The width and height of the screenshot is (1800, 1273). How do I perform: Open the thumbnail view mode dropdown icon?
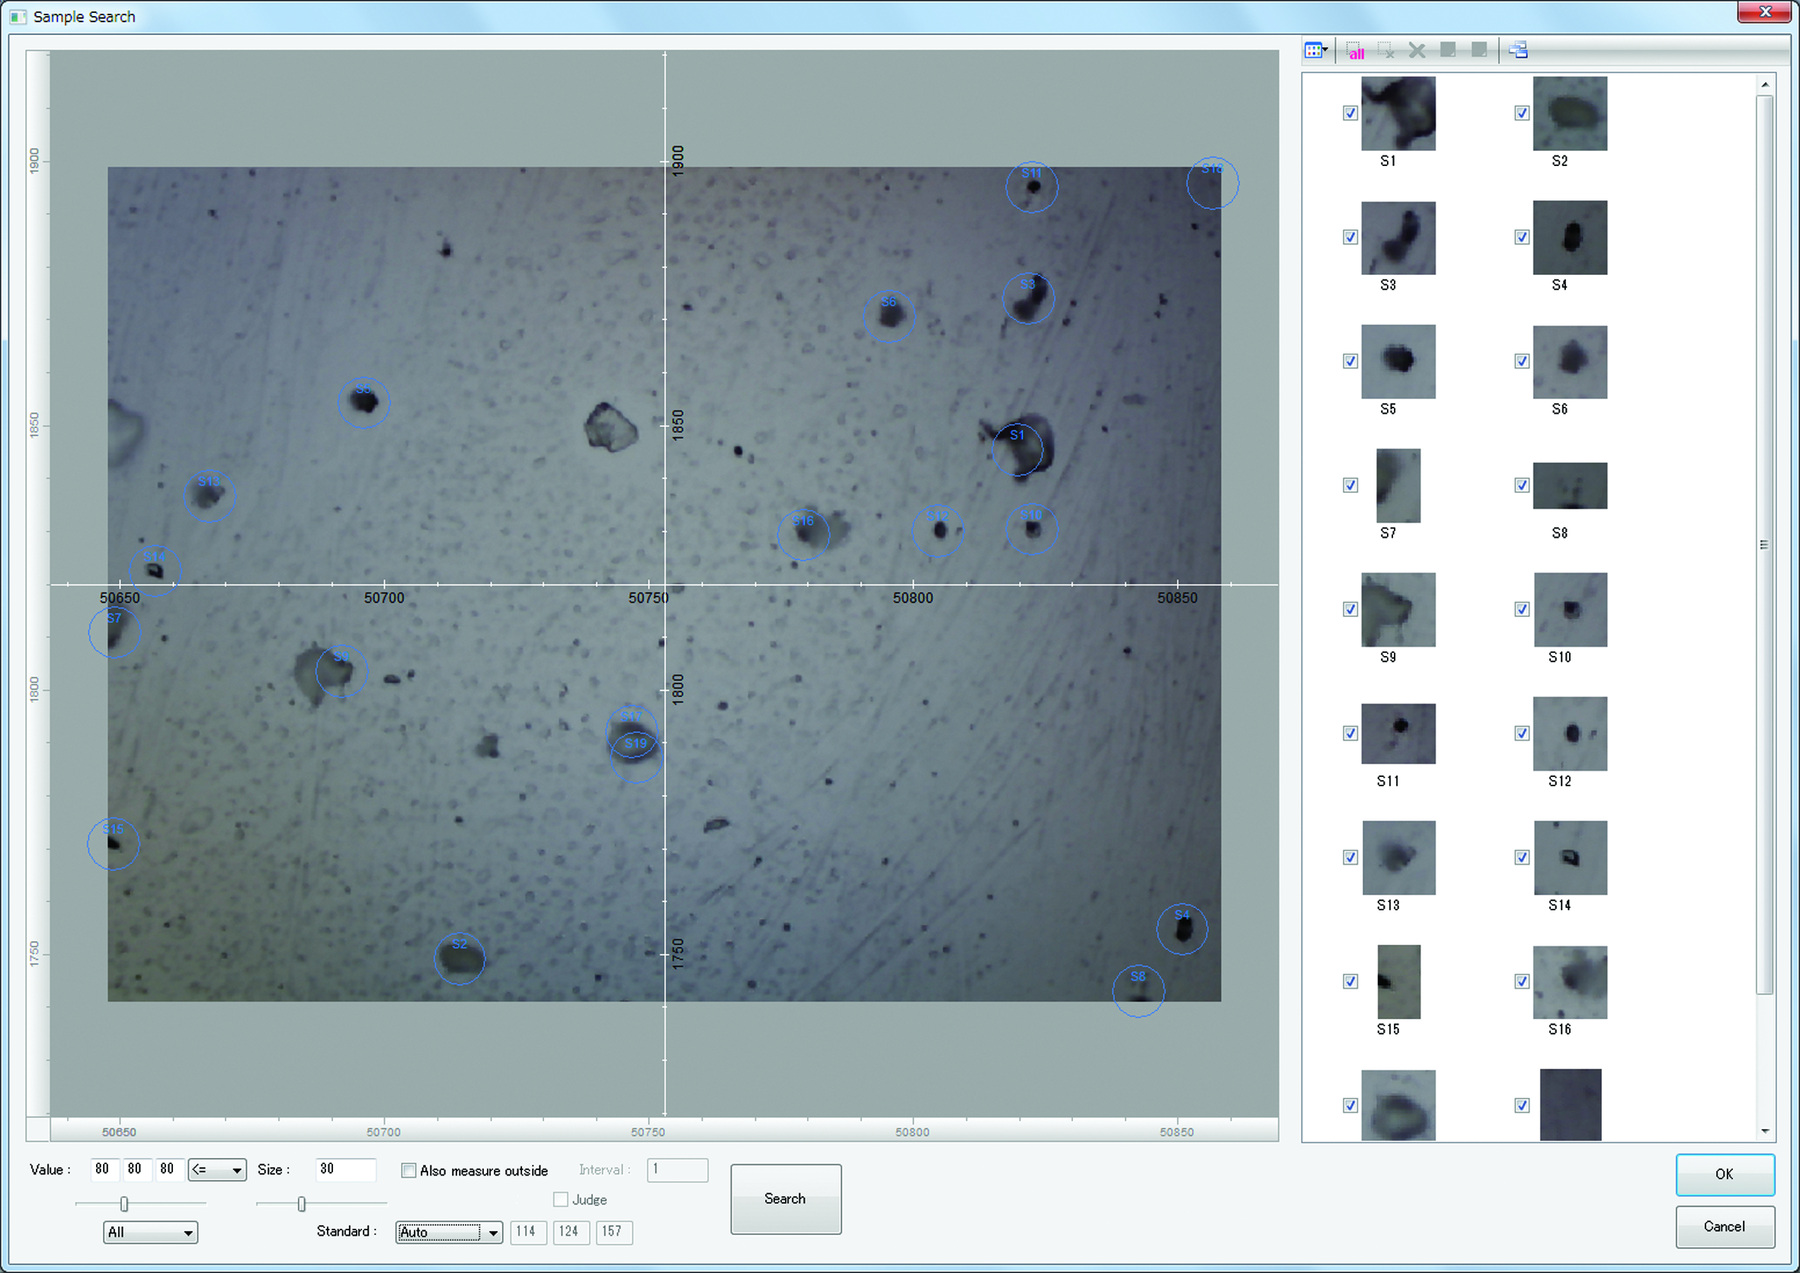click(1316, 50)
